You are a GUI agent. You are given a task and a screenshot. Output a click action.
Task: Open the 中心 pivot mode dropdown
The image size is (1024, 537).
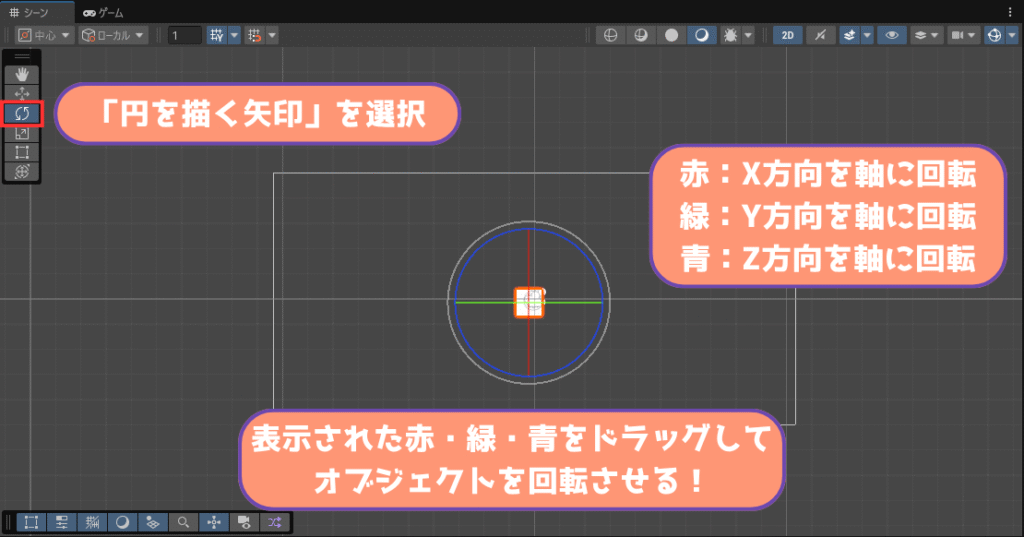(x=44, y=35)
